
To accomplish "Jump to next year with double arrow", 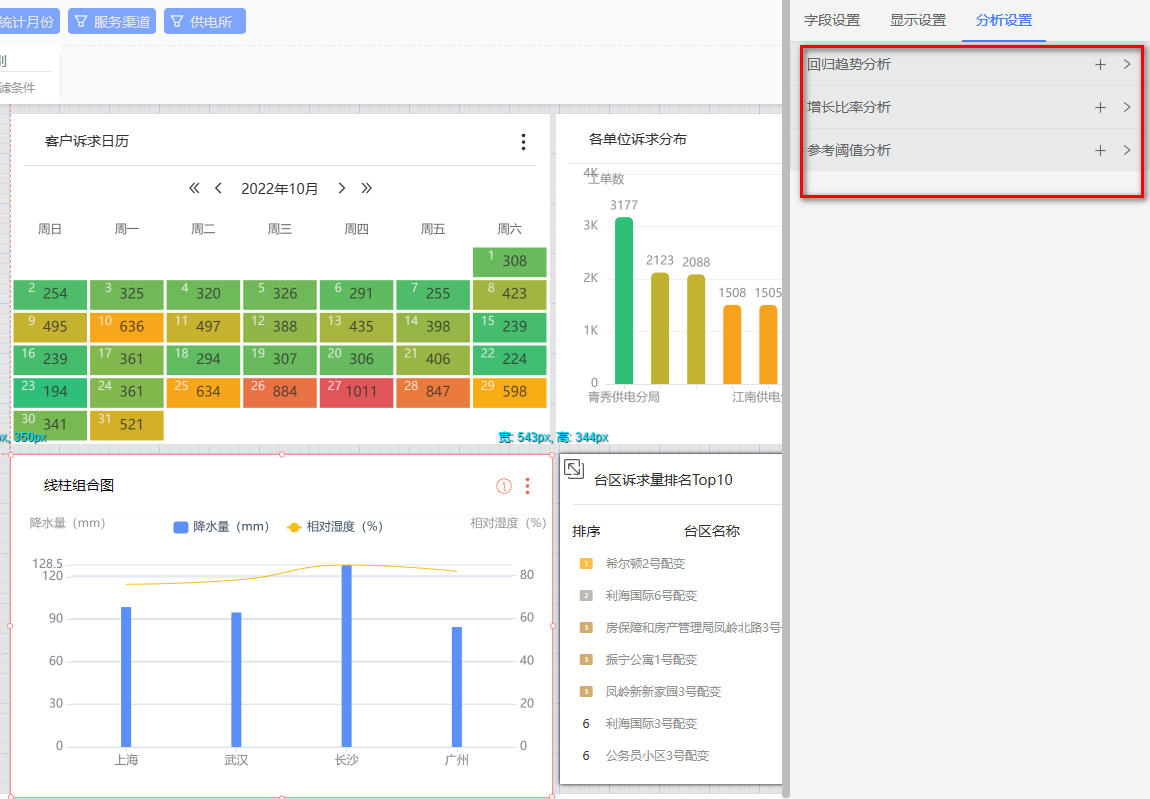I will pyautogui.click(x=367, y=188).
